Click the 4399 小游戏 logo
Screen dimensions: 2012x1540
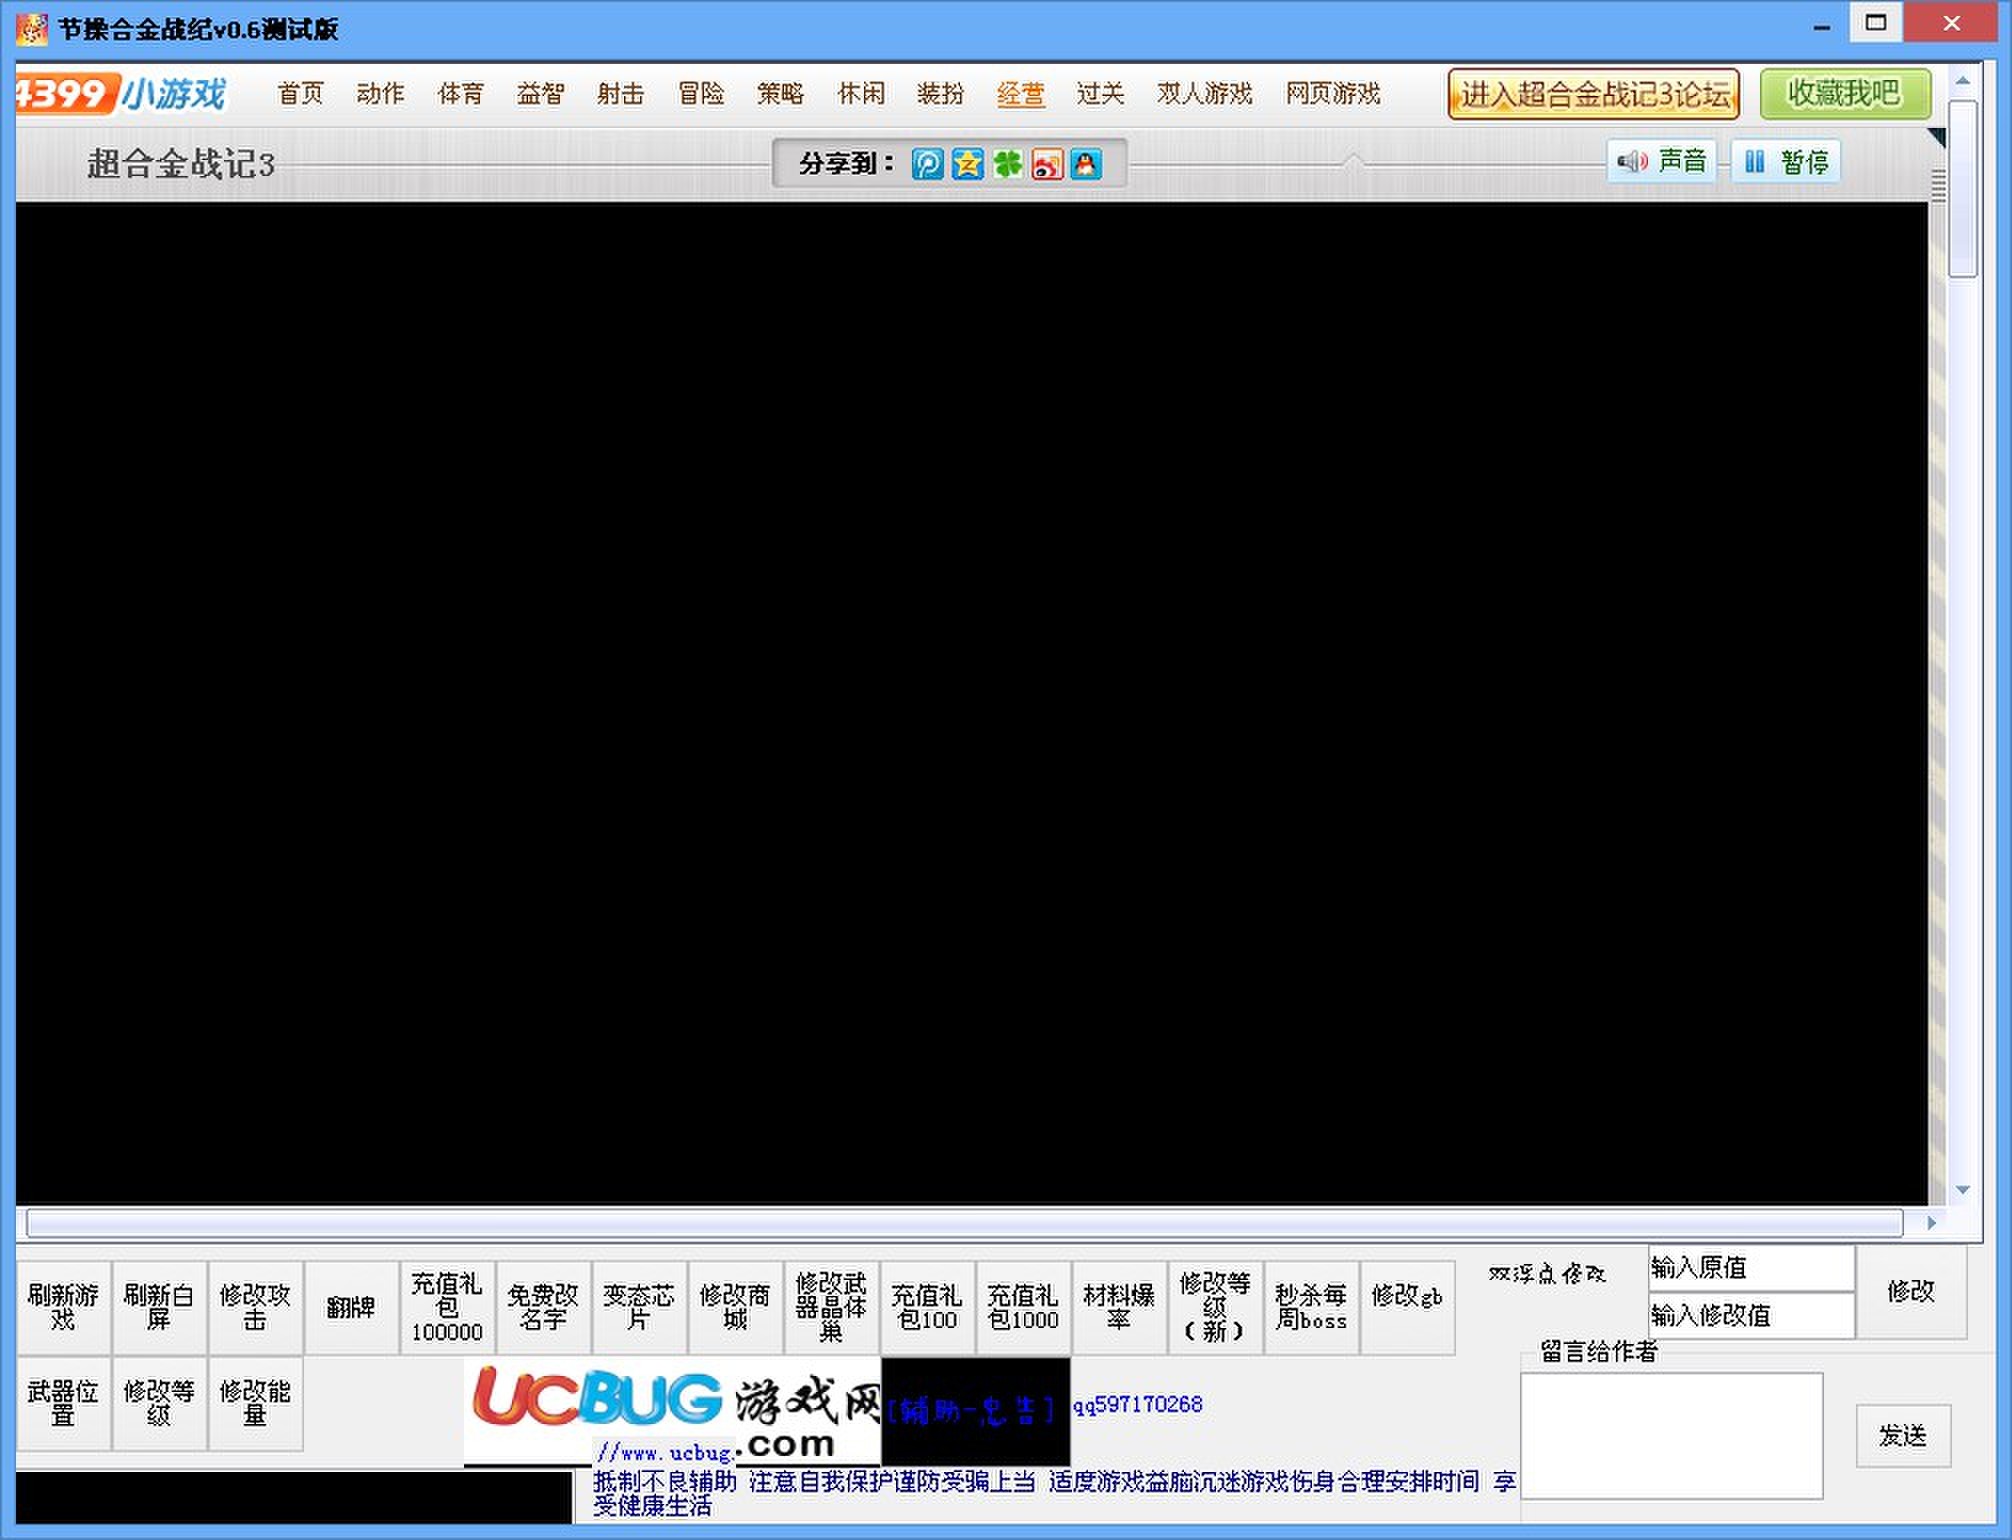coord(120,94)
